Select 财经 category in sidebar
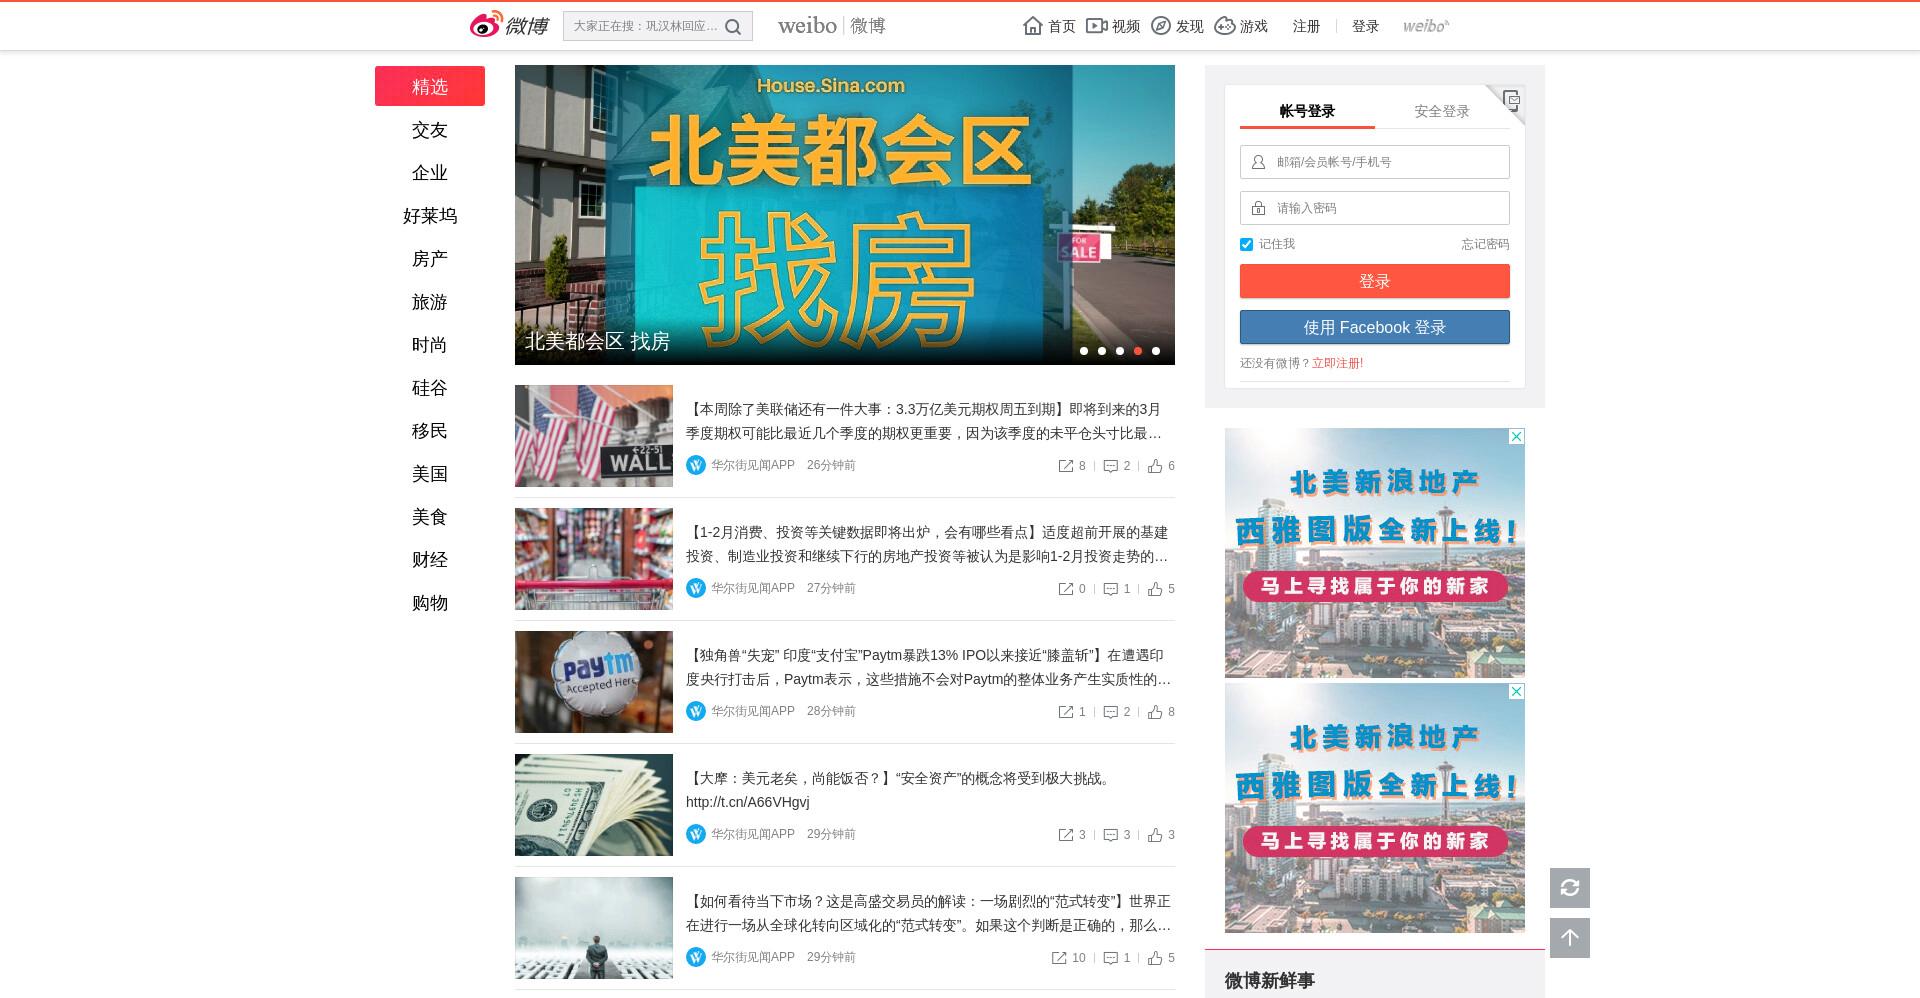1920x998 pixels. [430, 560]
